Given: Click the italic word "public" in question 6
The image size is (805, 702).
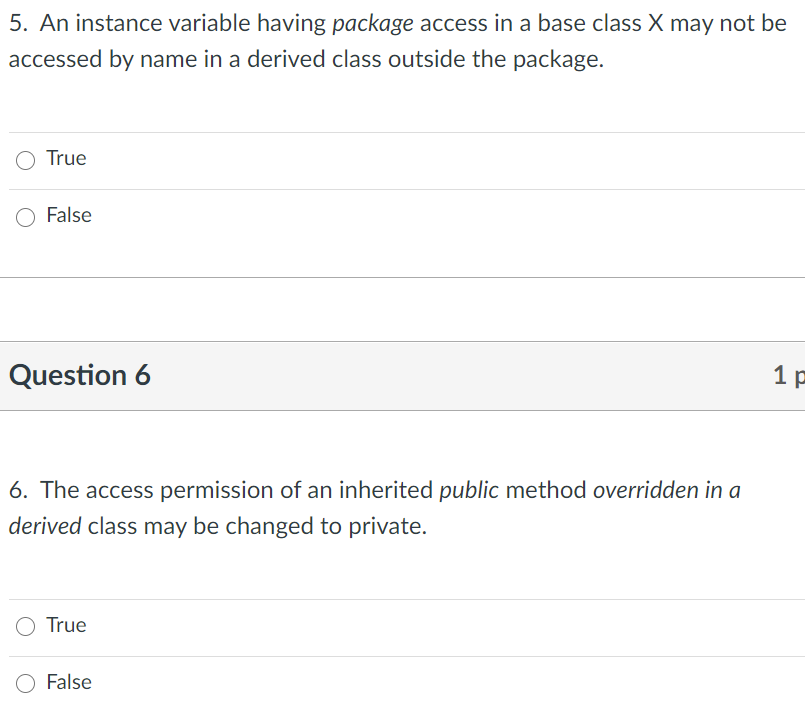Looking at the screenshot, I should click(x=469, y=490).
